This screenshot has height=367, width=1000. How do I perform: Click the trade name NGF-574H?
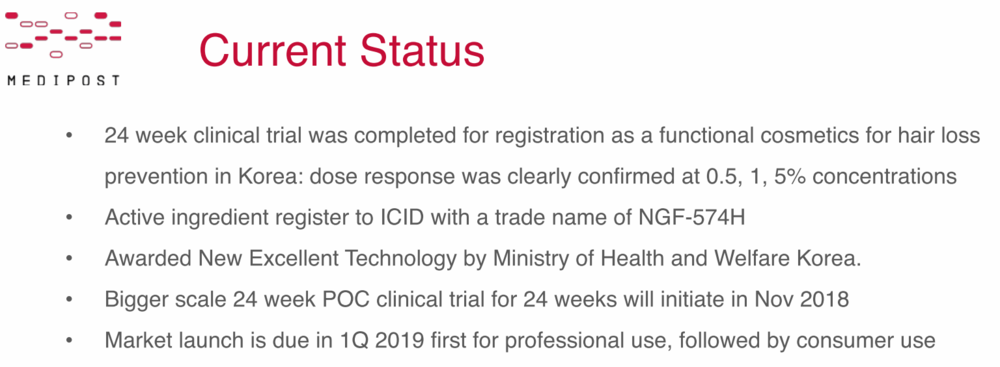point(691,217)
